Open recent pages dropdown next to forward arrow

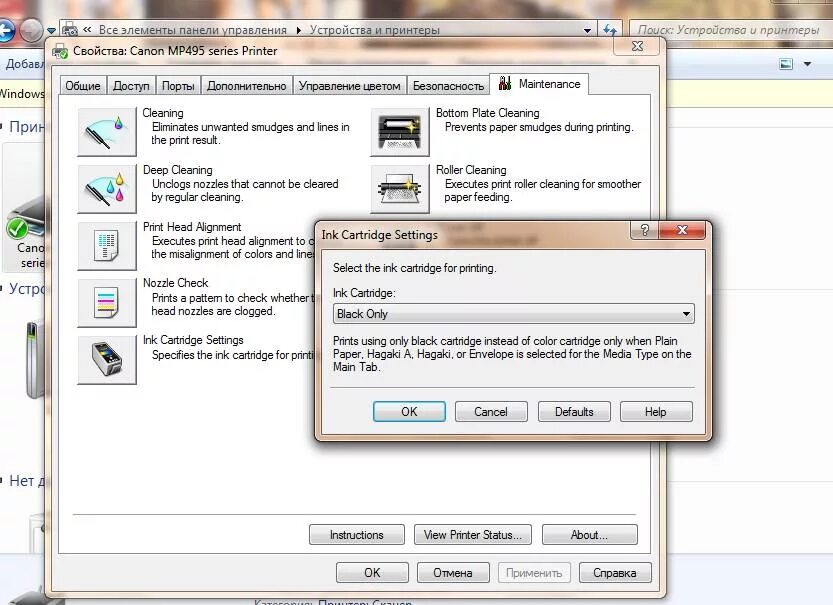tap(51, 31)
